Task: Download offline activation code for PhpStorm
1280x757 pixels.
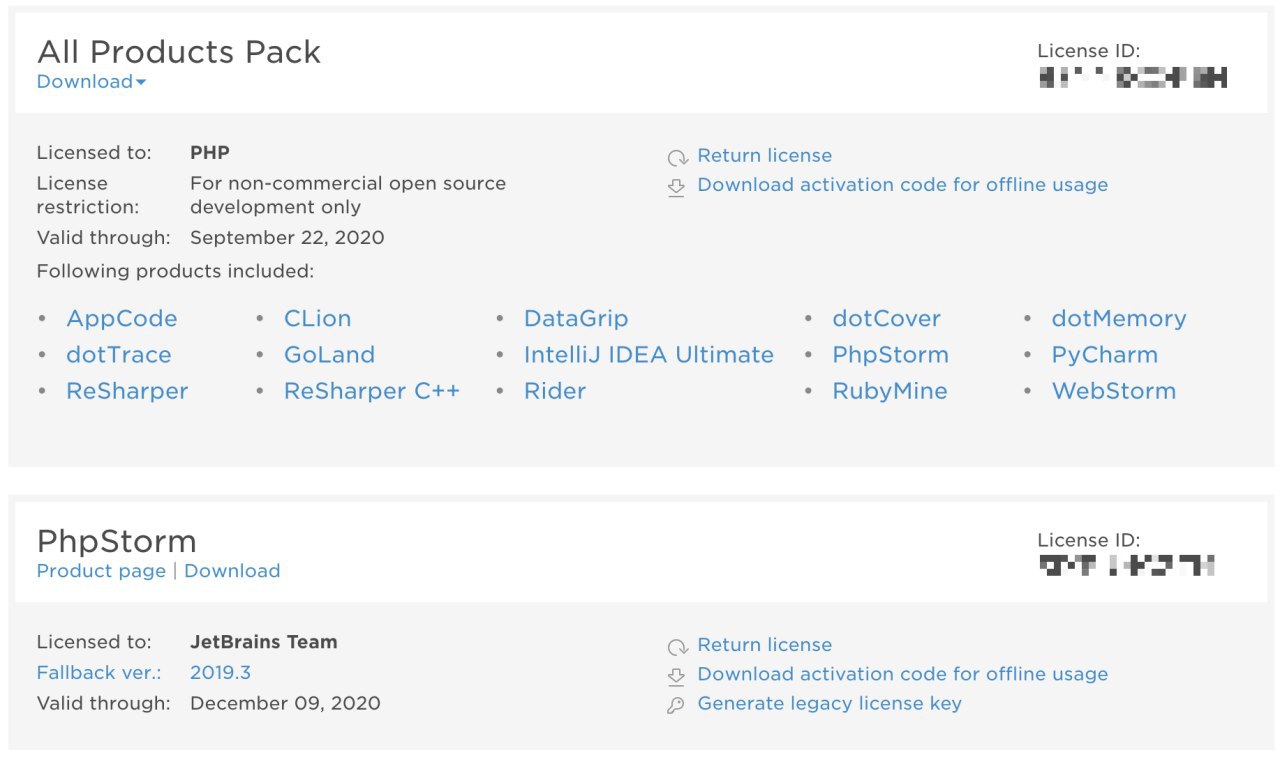Action: (x=902, y=674)
